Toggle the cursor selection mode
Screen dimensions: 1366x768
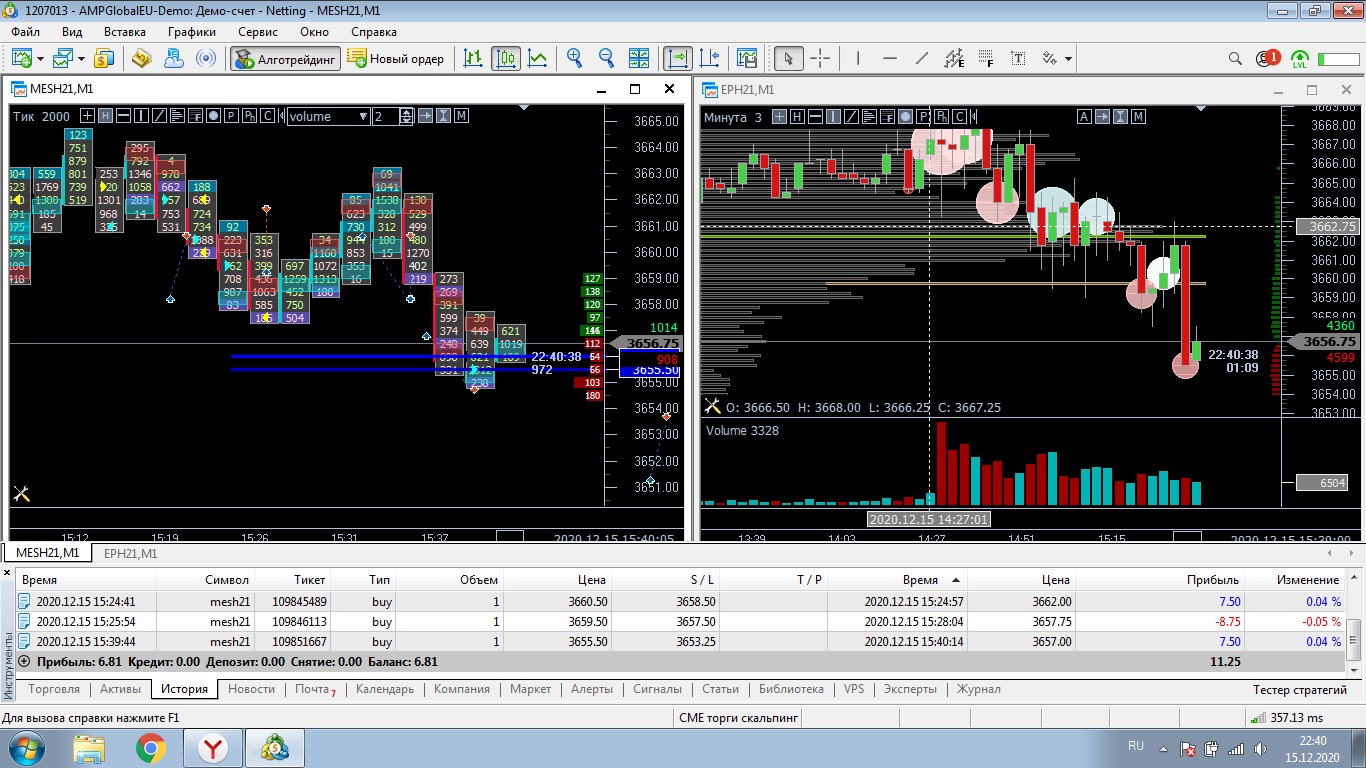point(788,58)
